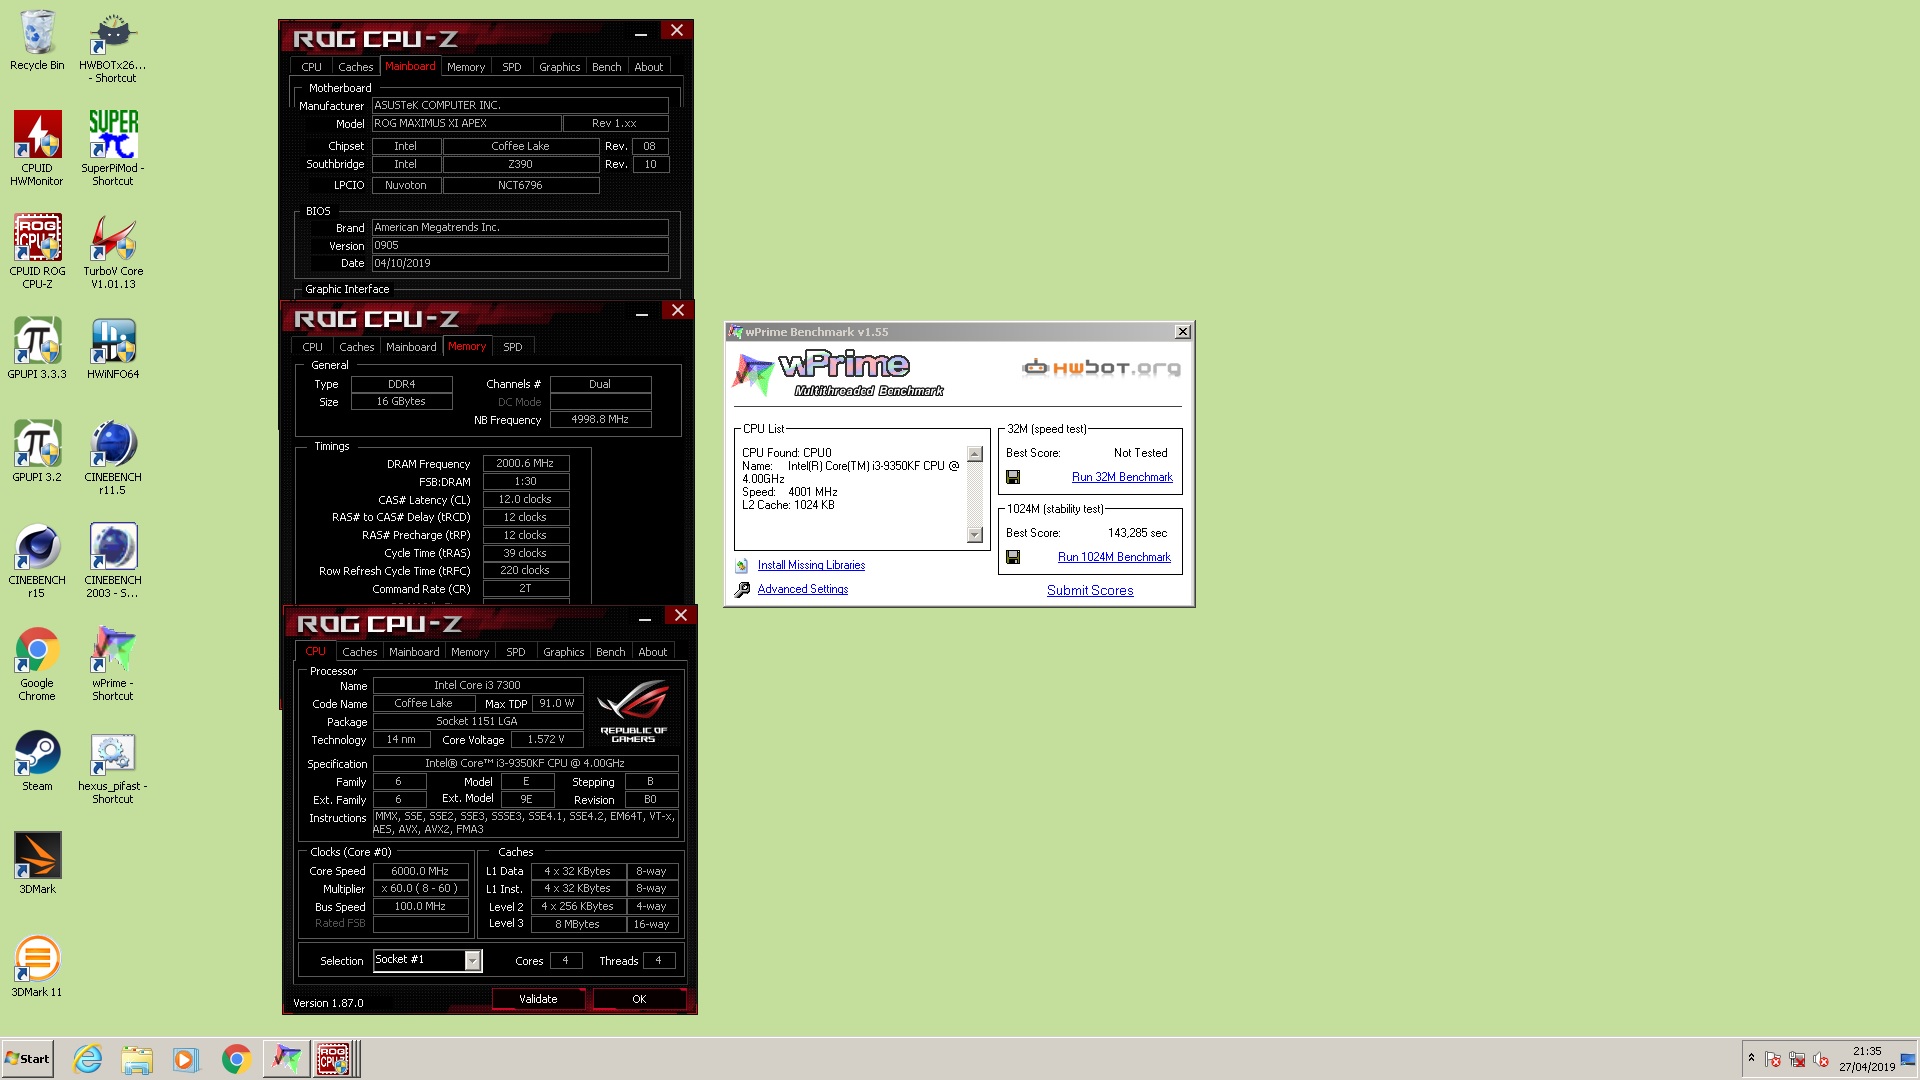Click Submit Scores link in wPrime

tap(1090, 591)
